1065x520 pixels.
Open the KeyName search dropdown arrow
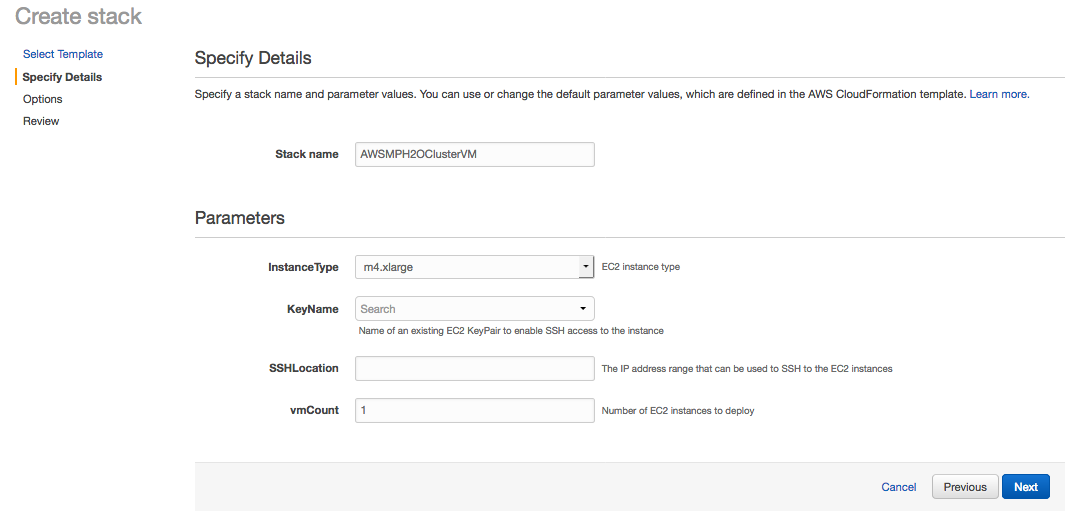[x=583, y=309]
